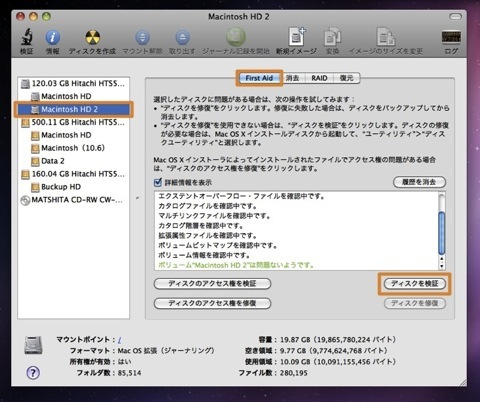480x402 pixels.
Task: Select MATSHITA CD-RW drive in sidebar
Action: 72,200
